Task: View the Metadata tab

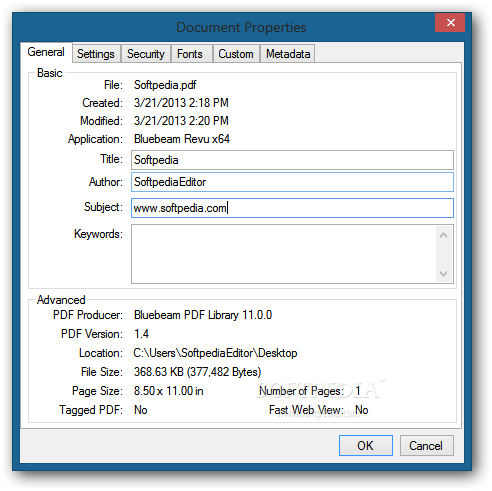Action: pyautogui.click(x=288, y=54)
